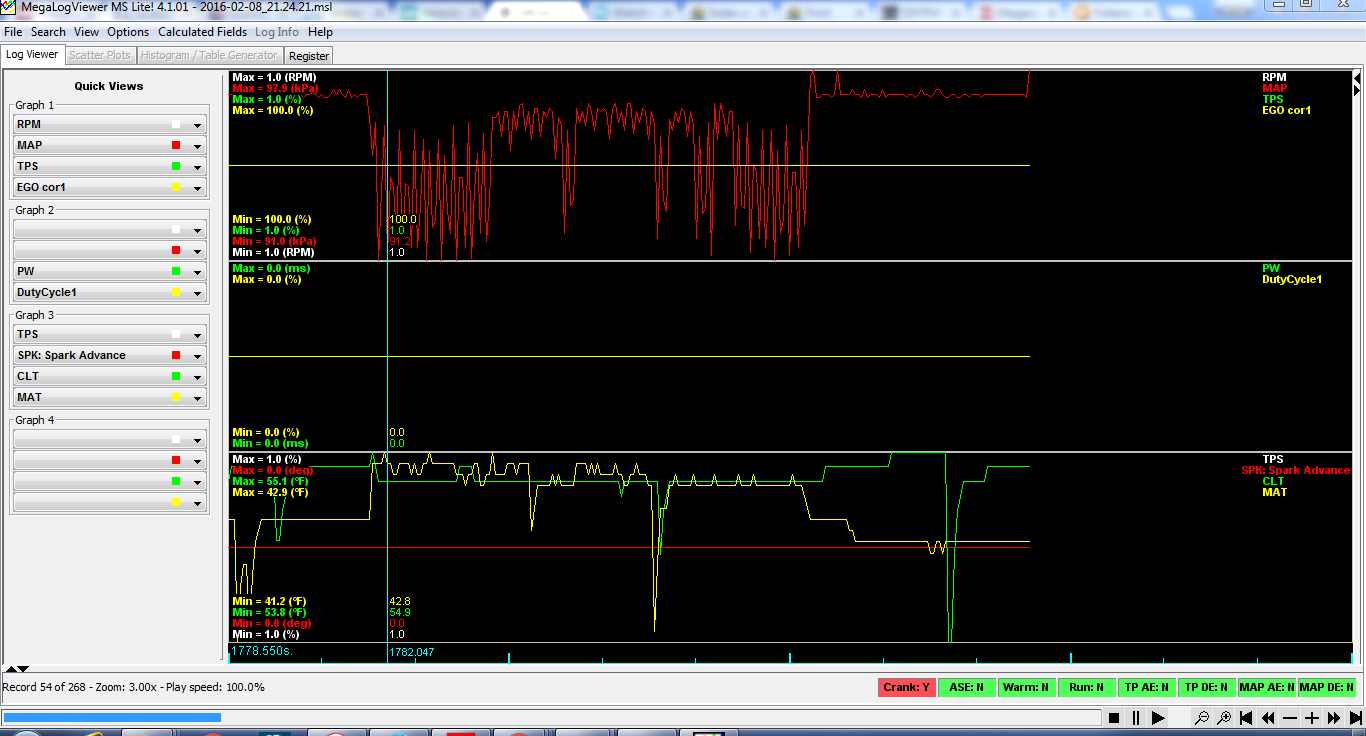
Task: Switch to the Register tab
Action: pos(309,56)
